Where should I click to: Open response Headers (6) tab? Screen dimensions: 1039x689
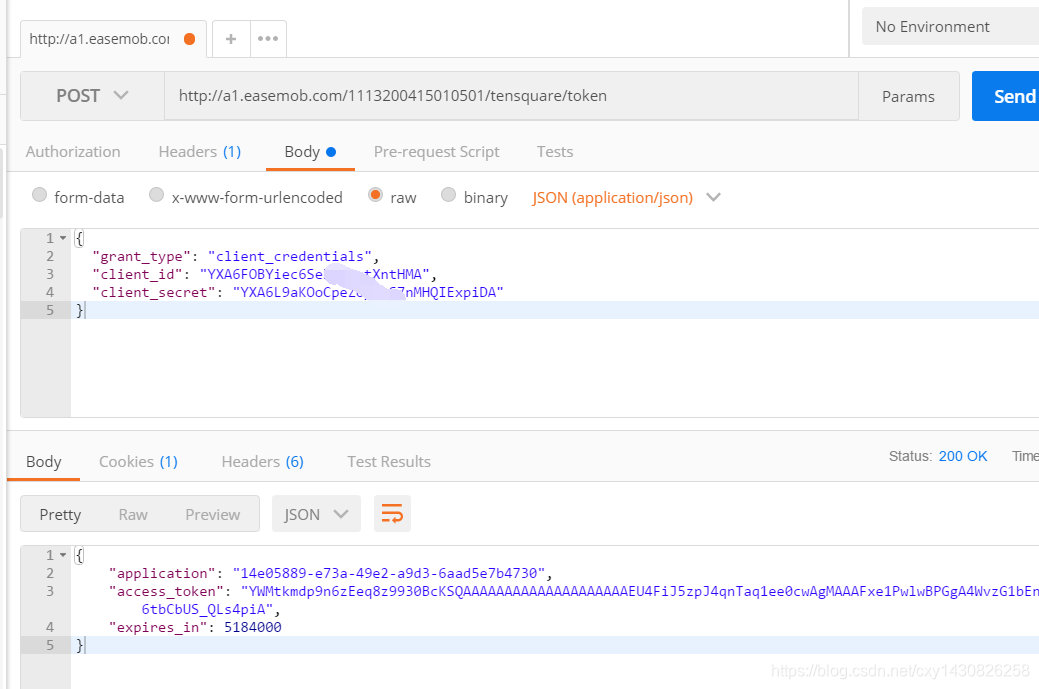pos(262,462)
